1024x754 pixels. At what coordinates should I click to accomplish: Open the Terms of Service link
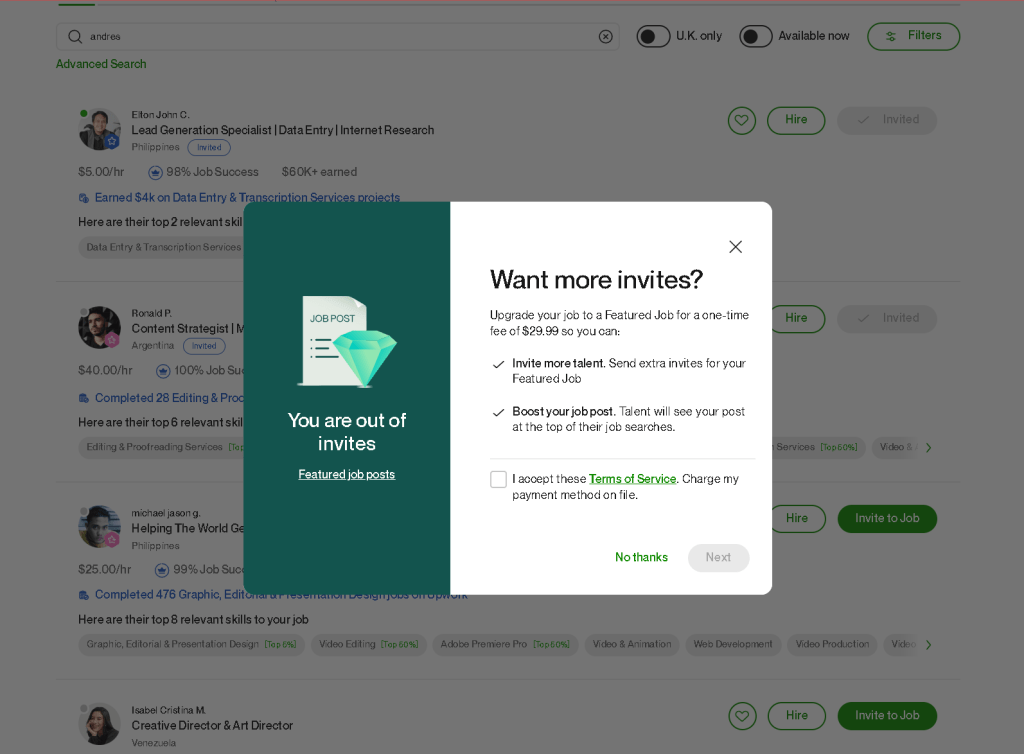click(632, 479)
